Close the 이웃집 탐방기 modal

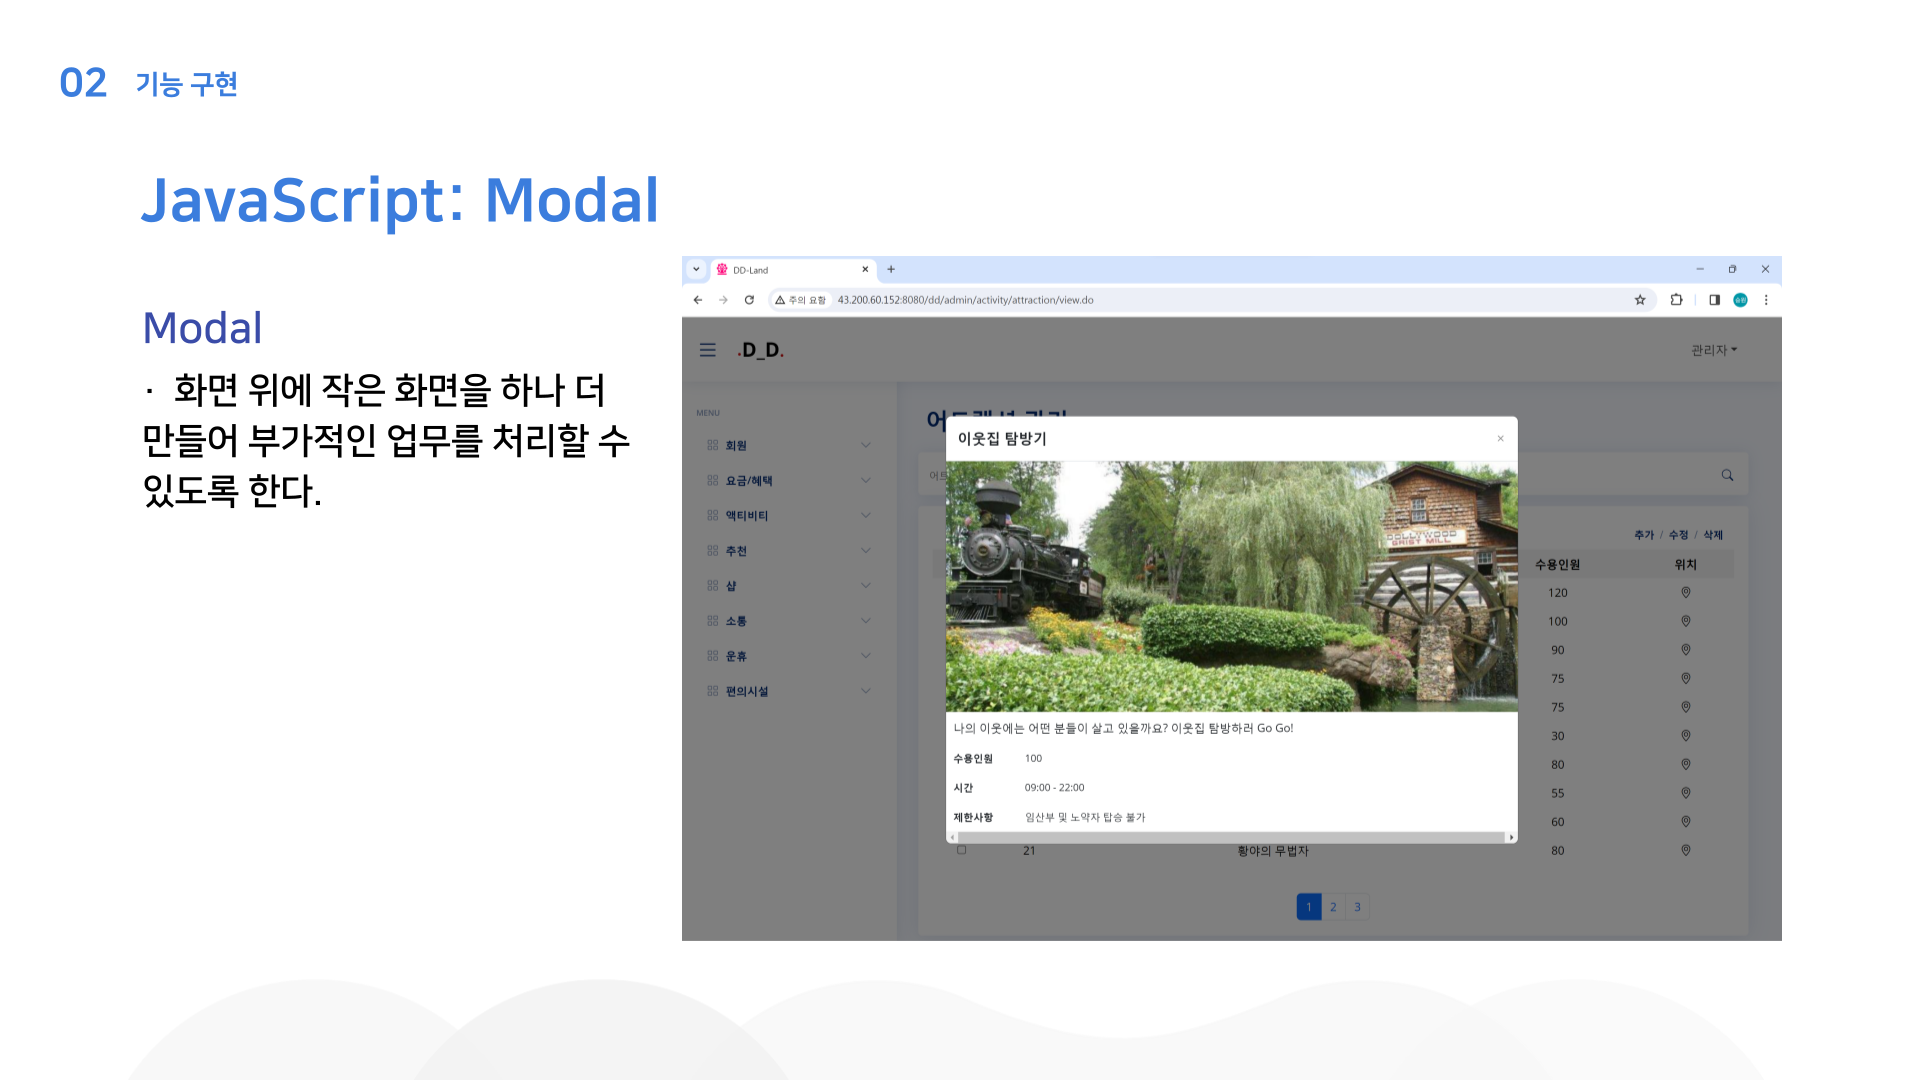1500,439
